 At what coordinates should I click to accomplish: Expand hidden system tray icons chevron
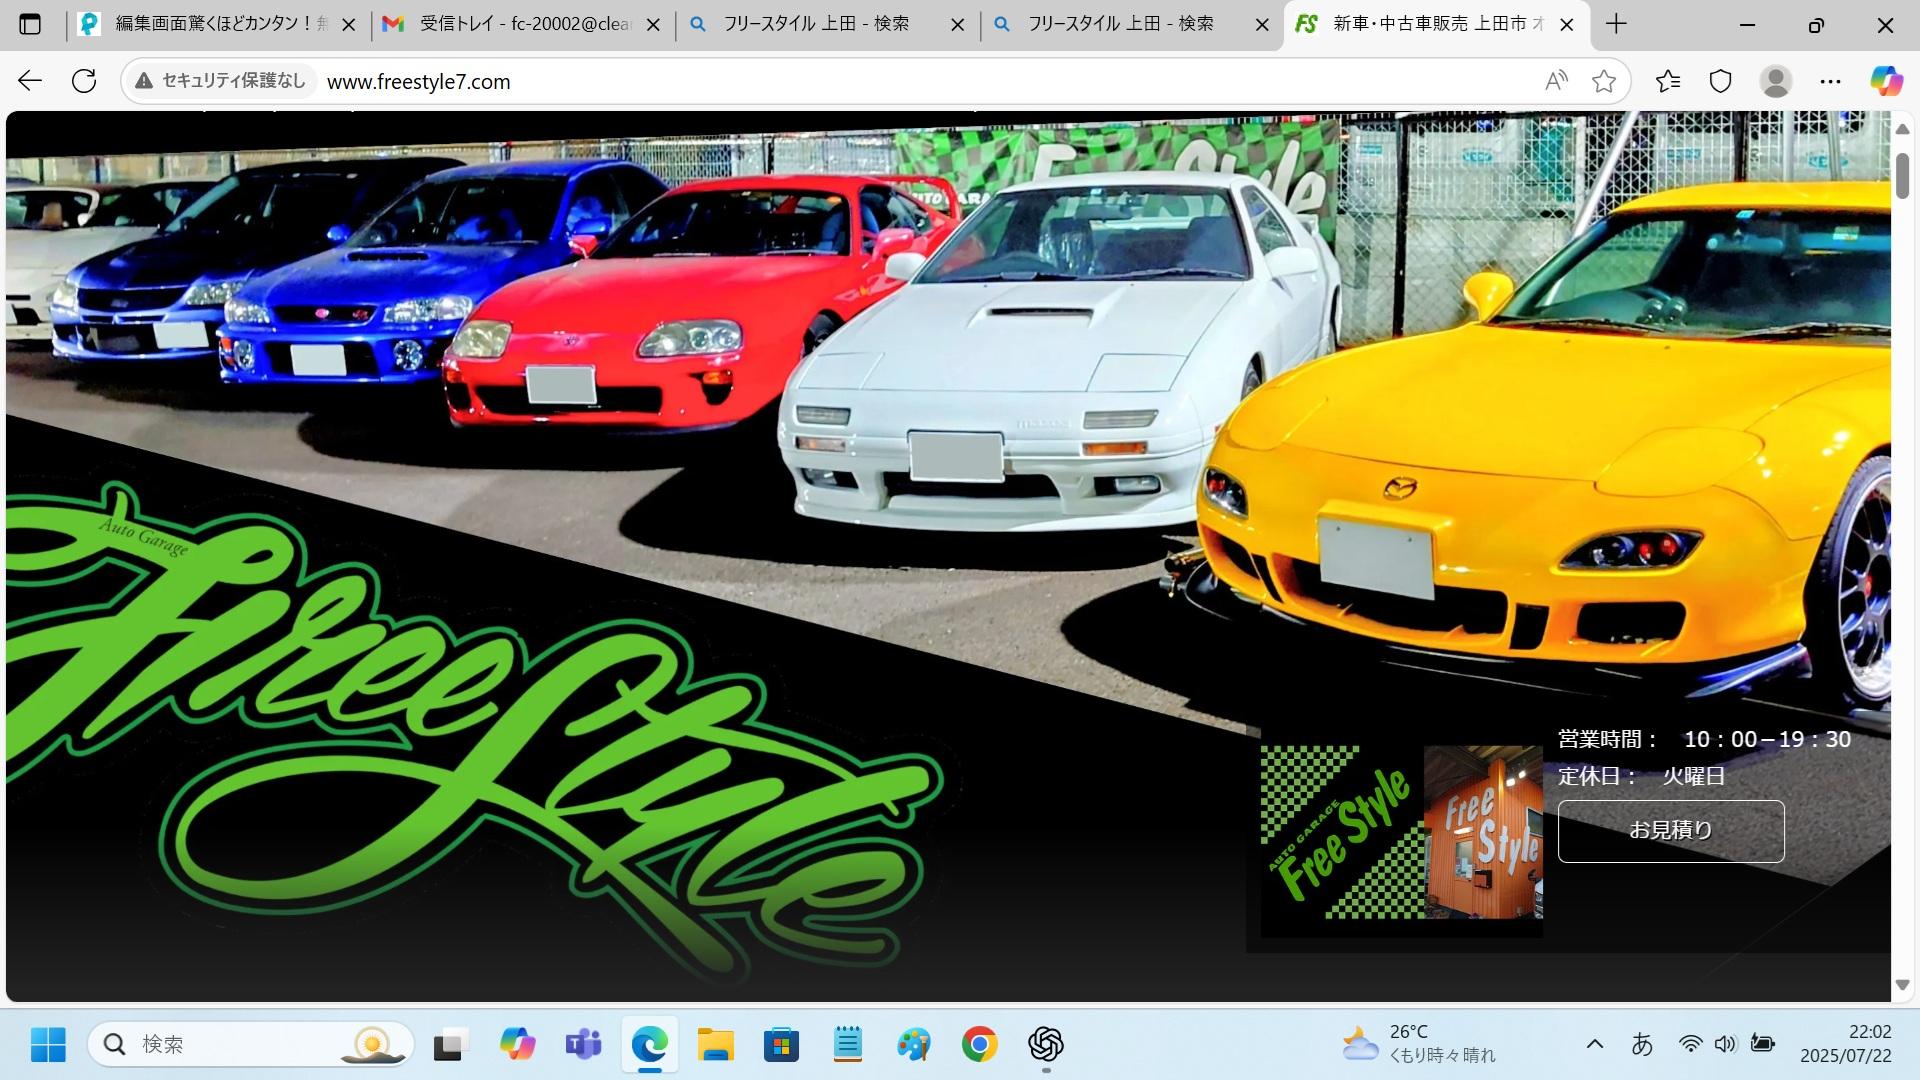[x=1595, y=1044]
